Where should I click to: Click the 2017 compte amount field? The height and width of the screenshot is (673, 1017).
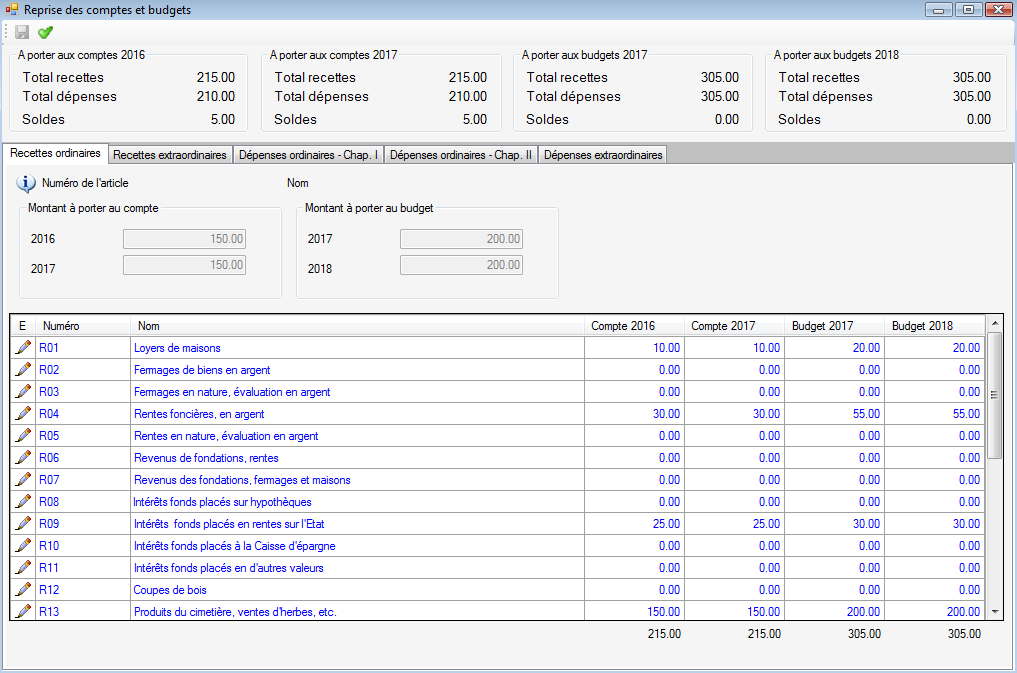(x=184, y=265)
